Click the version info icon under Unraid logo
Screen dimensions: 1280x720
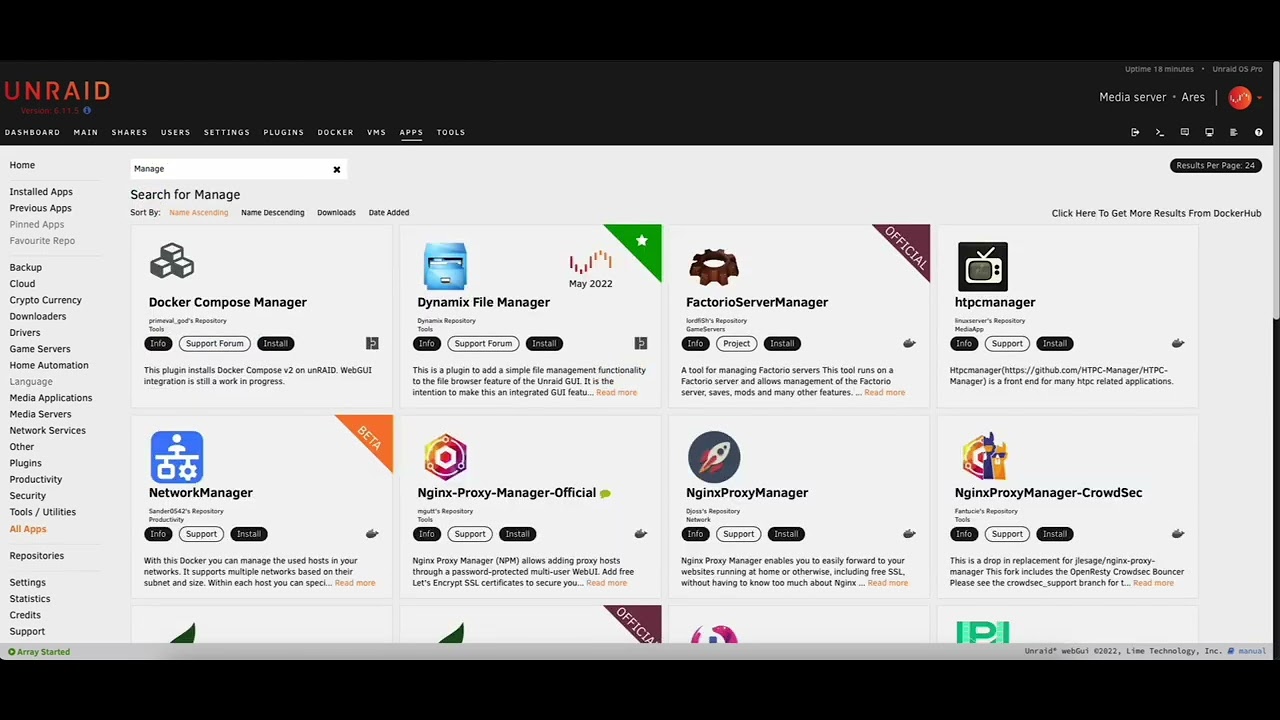pos(87,111)
